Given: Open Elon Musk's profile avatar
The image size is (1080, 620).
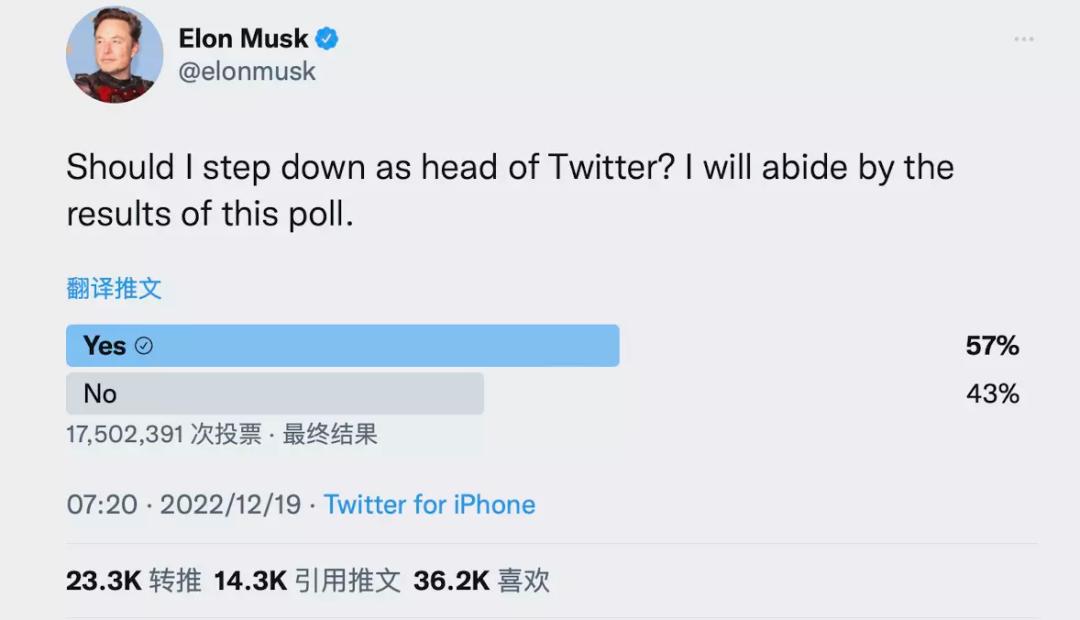Looking at the screenshot, I should [114, 55].
